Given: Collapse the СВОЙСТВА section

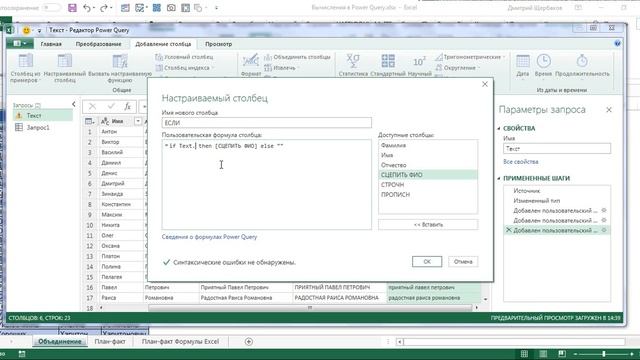Looking at the screenshot, I should (x=499, y=128).
